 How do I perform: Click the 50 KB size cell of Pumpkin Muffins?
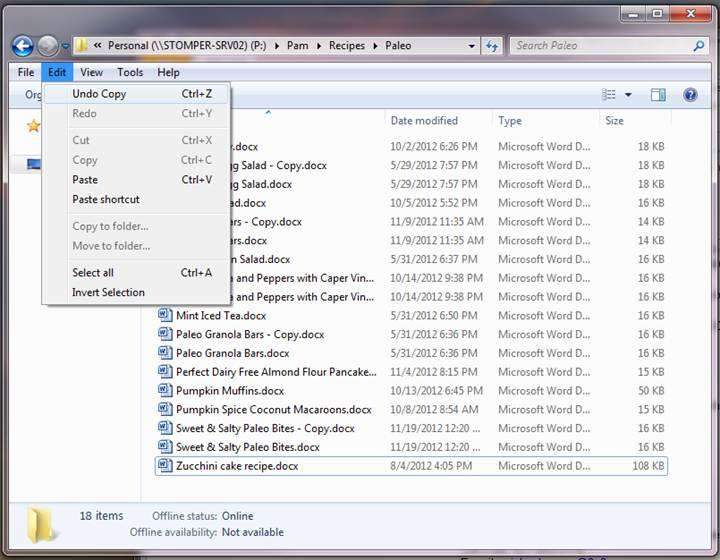[651, 391]
